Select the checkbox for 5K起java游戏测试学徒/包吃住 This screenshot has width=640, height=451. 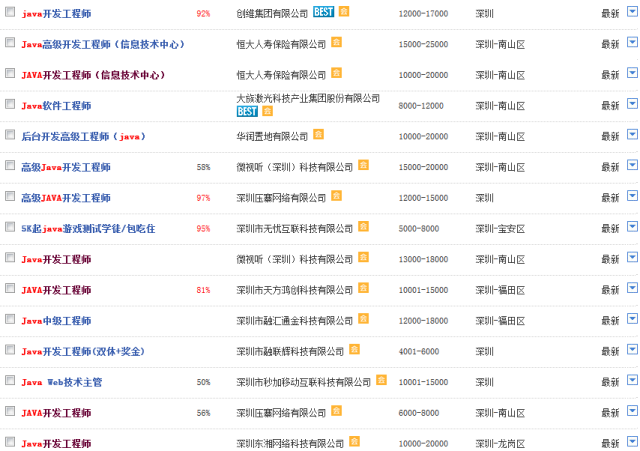tap(10, 227)
